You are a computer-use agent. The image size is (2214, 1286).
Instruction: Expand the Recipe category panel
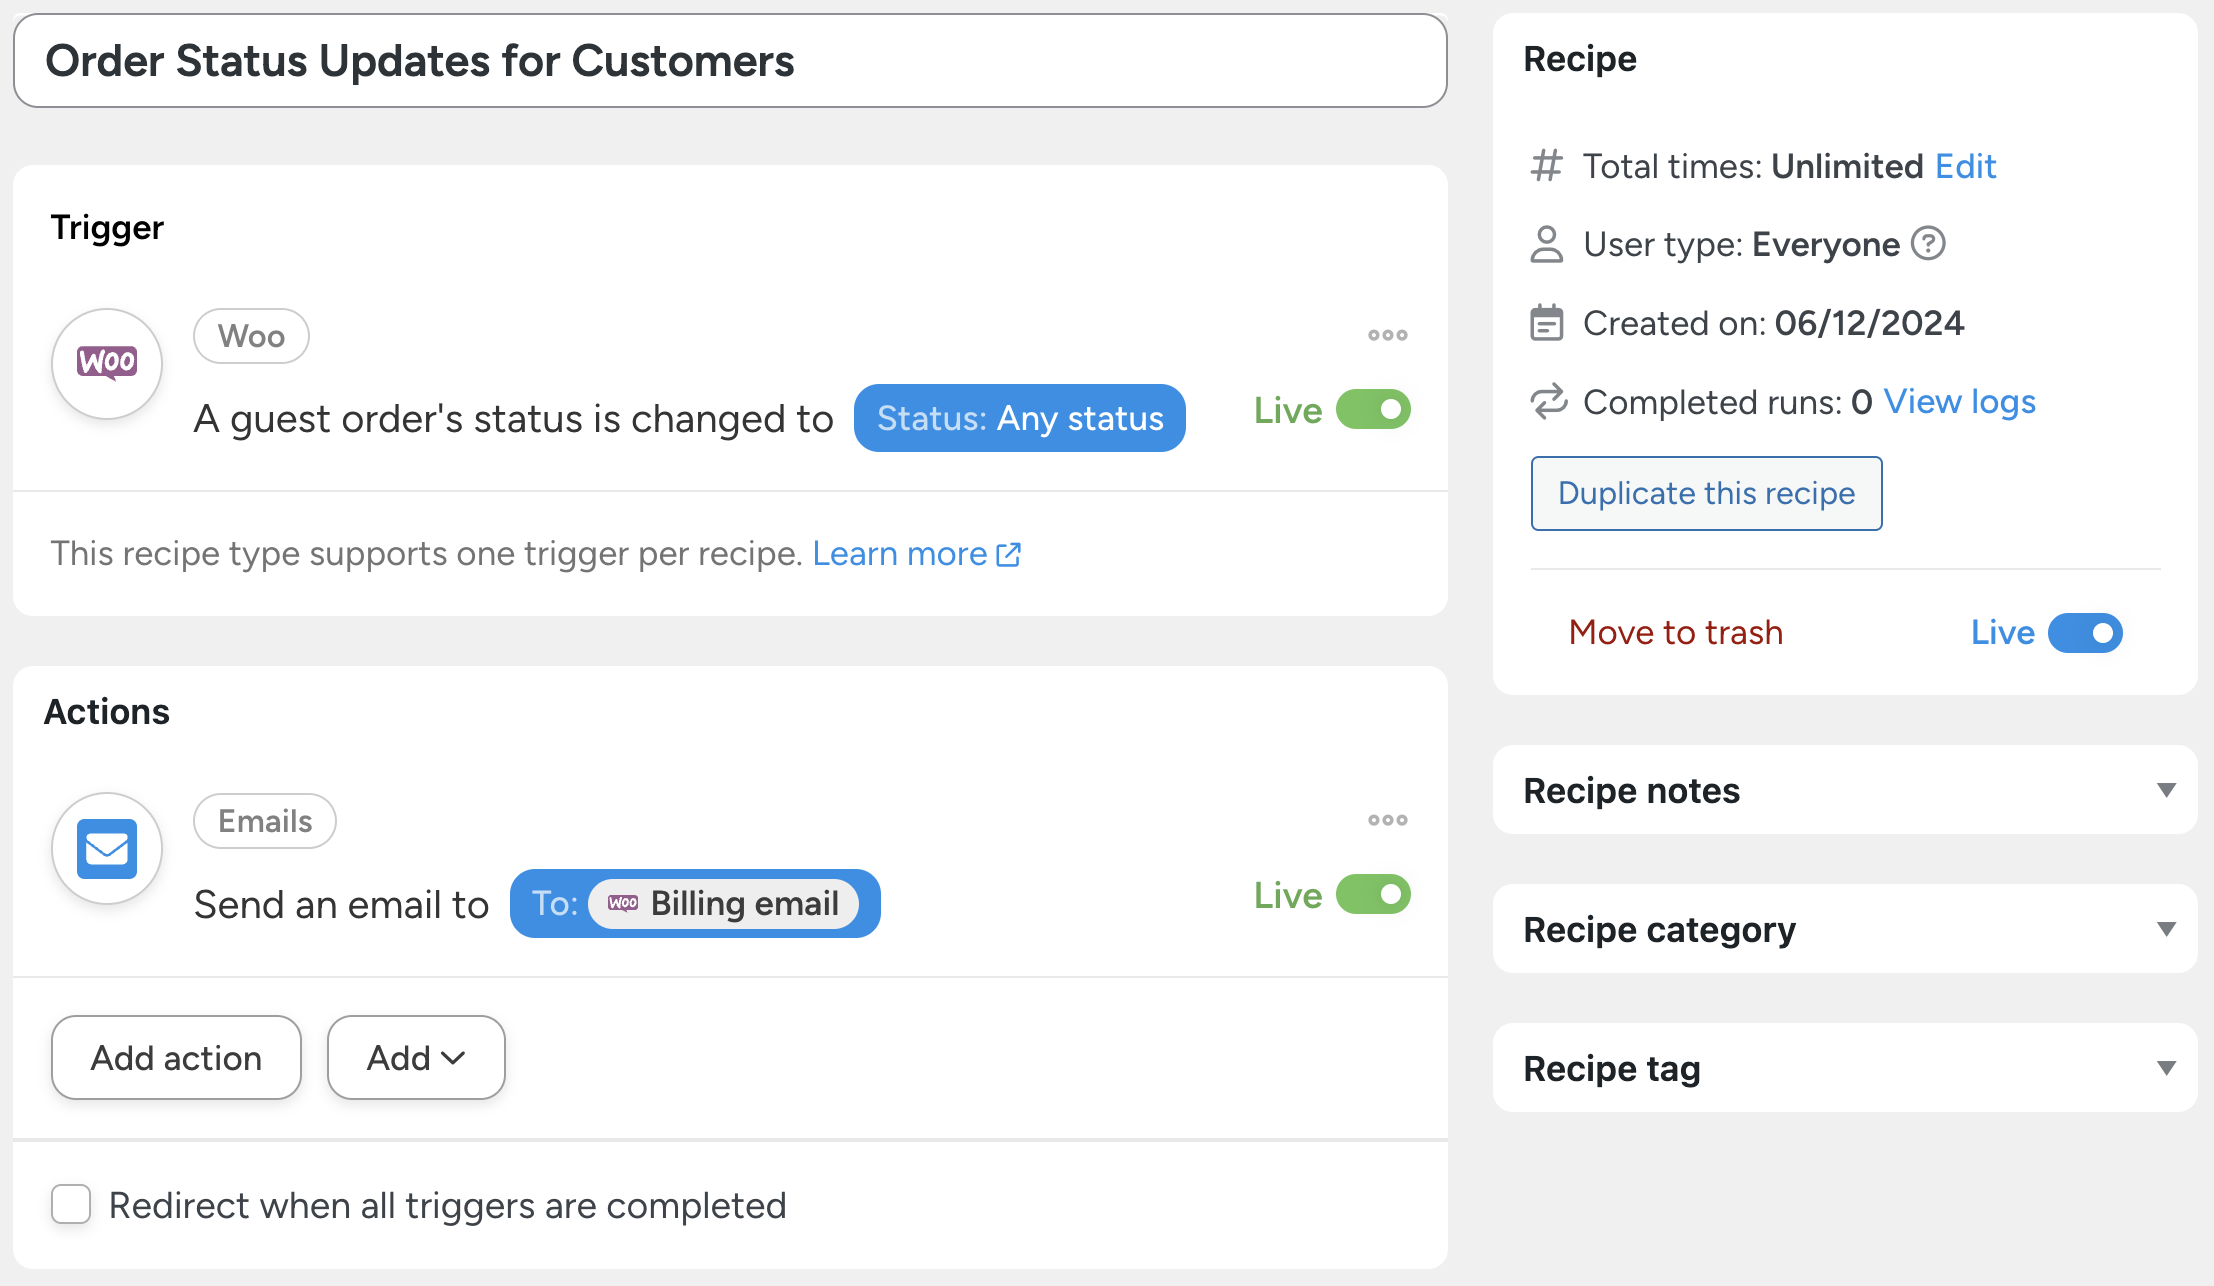[2166, 929]
